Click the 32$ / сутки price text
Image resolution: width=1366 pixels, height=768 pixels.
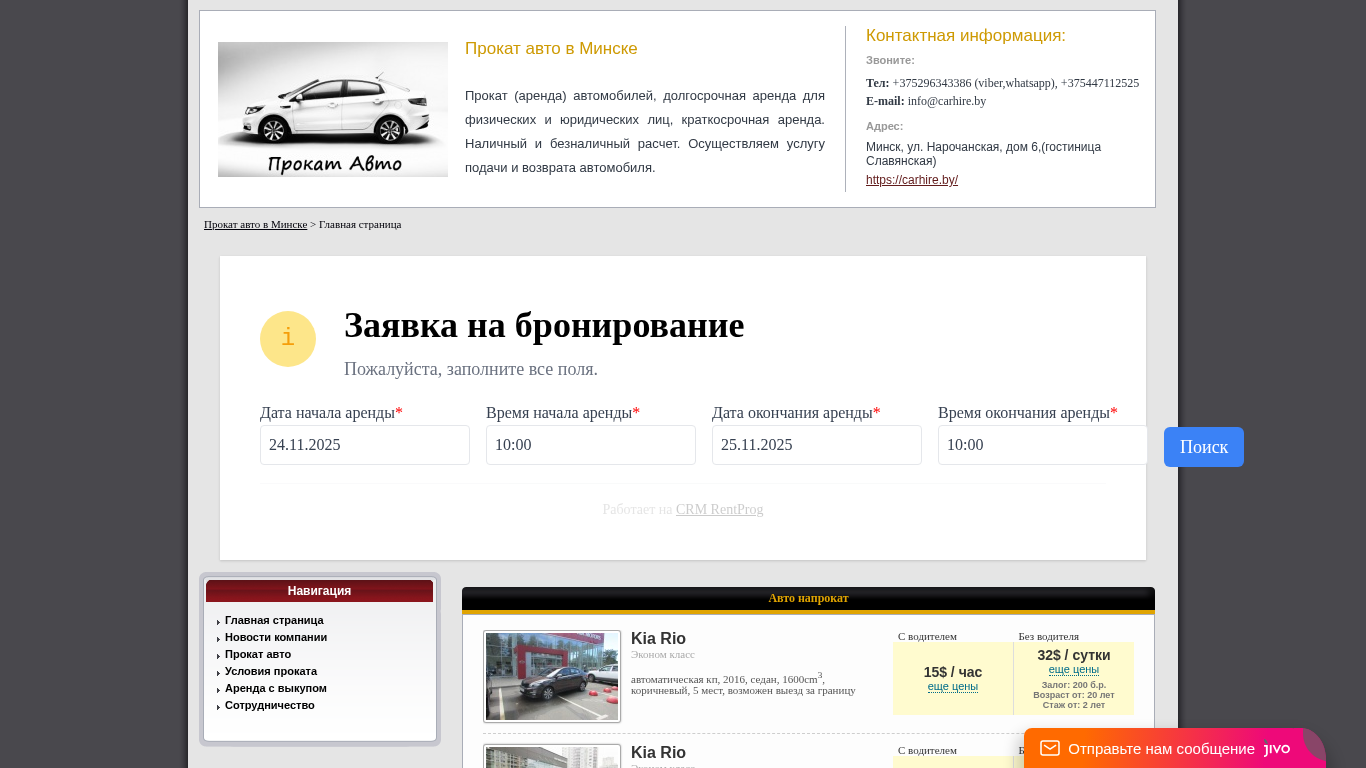coord(1074,655)
